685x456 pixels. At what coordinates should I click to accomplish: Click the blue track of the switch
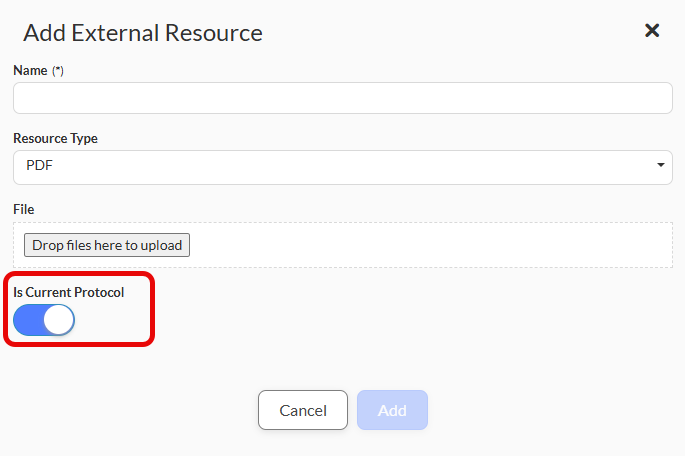click(28, 320)
